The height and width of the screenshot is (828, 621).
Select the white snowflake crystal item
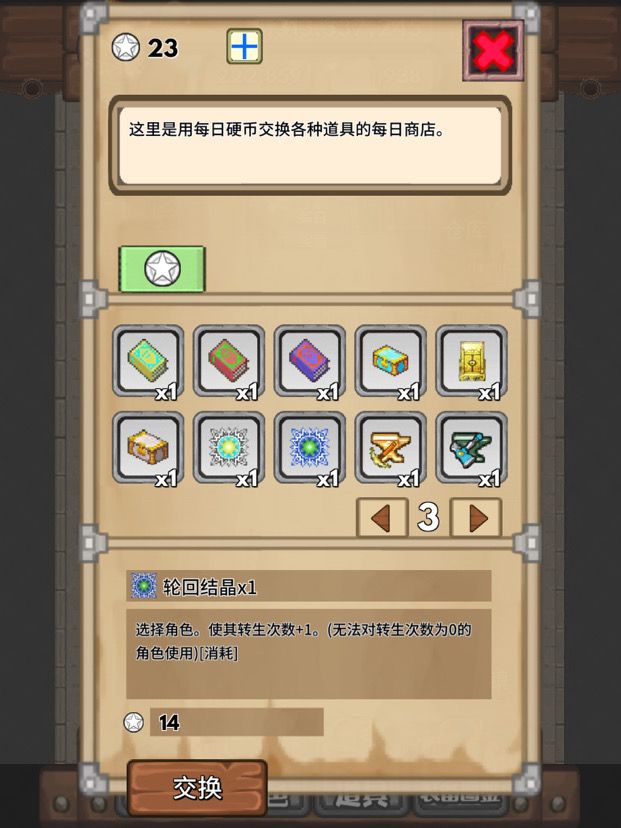pyautogui.click(x=229, y=448)
